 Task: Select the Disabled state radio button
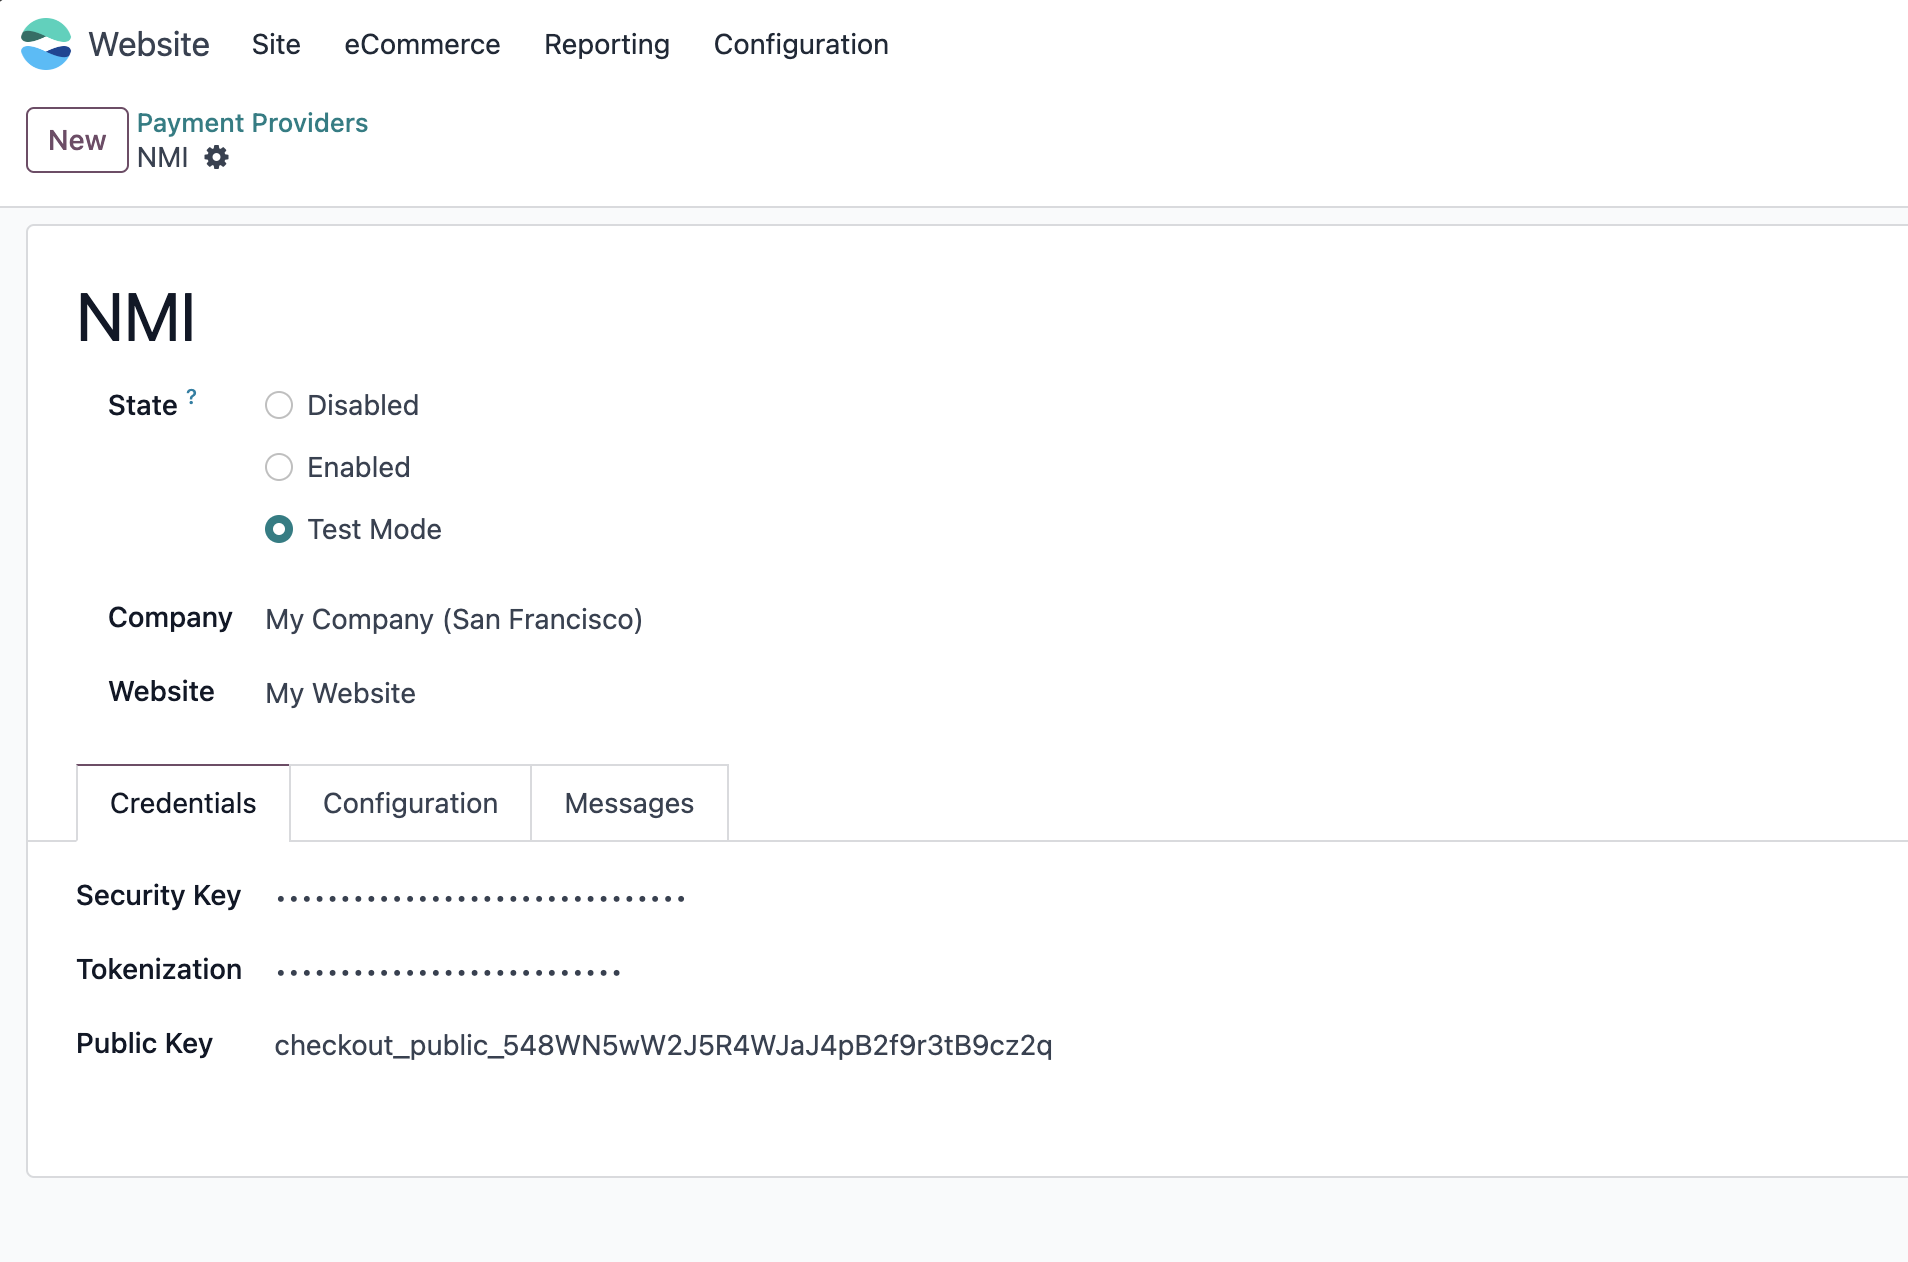tap(279, 405)
